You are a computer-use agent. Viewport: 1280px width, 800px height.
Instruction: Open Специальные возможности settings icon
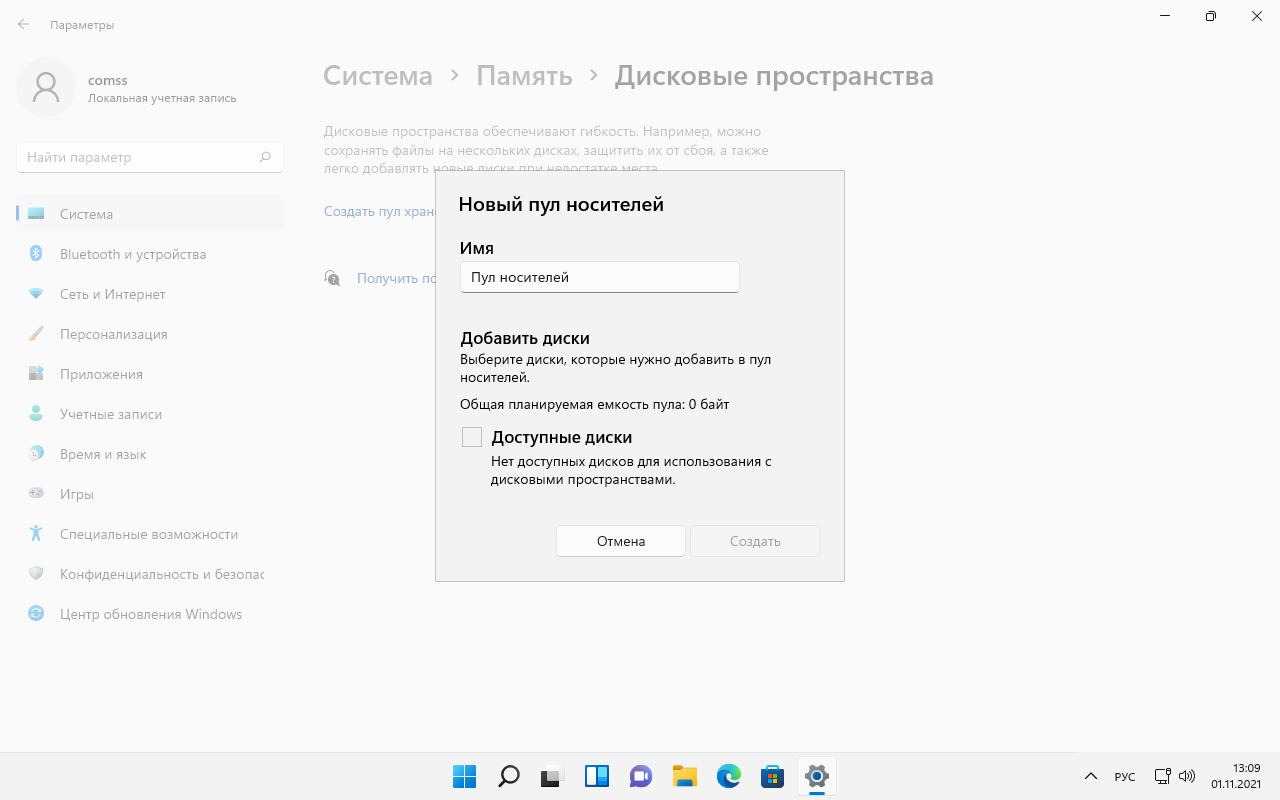click(36, 534)
